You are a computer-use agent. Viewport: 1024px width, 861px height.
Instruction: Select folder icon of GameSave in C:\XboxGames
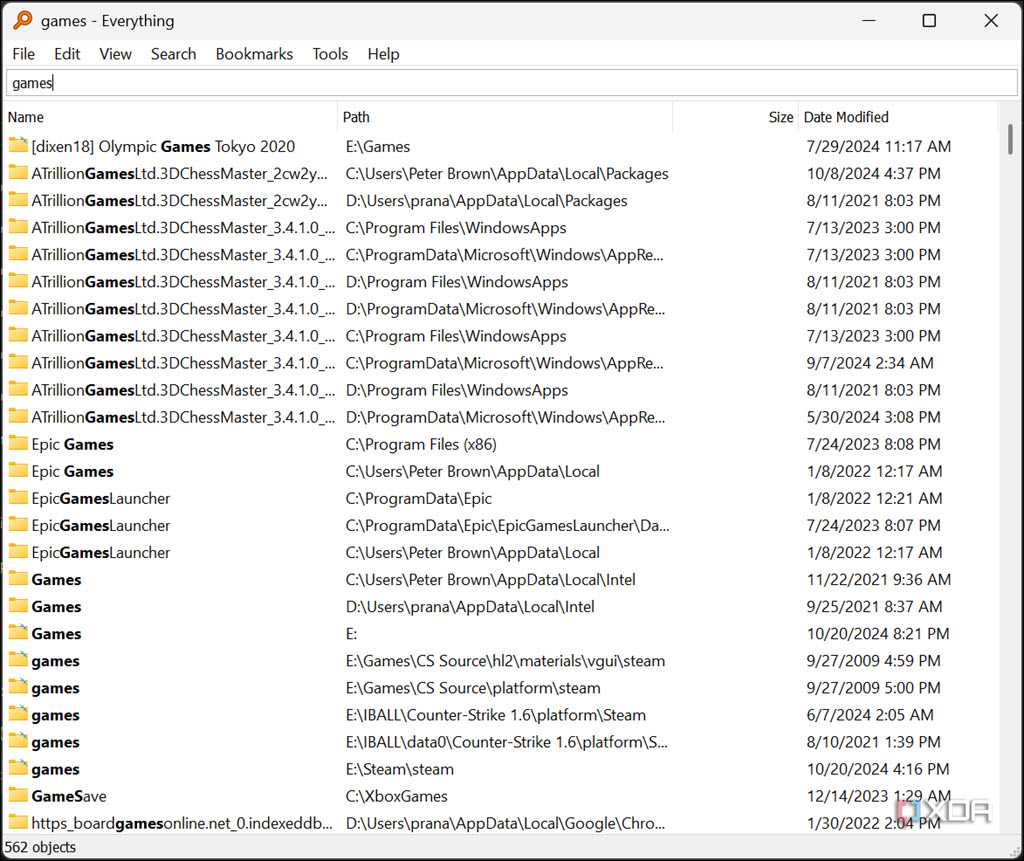18,795
